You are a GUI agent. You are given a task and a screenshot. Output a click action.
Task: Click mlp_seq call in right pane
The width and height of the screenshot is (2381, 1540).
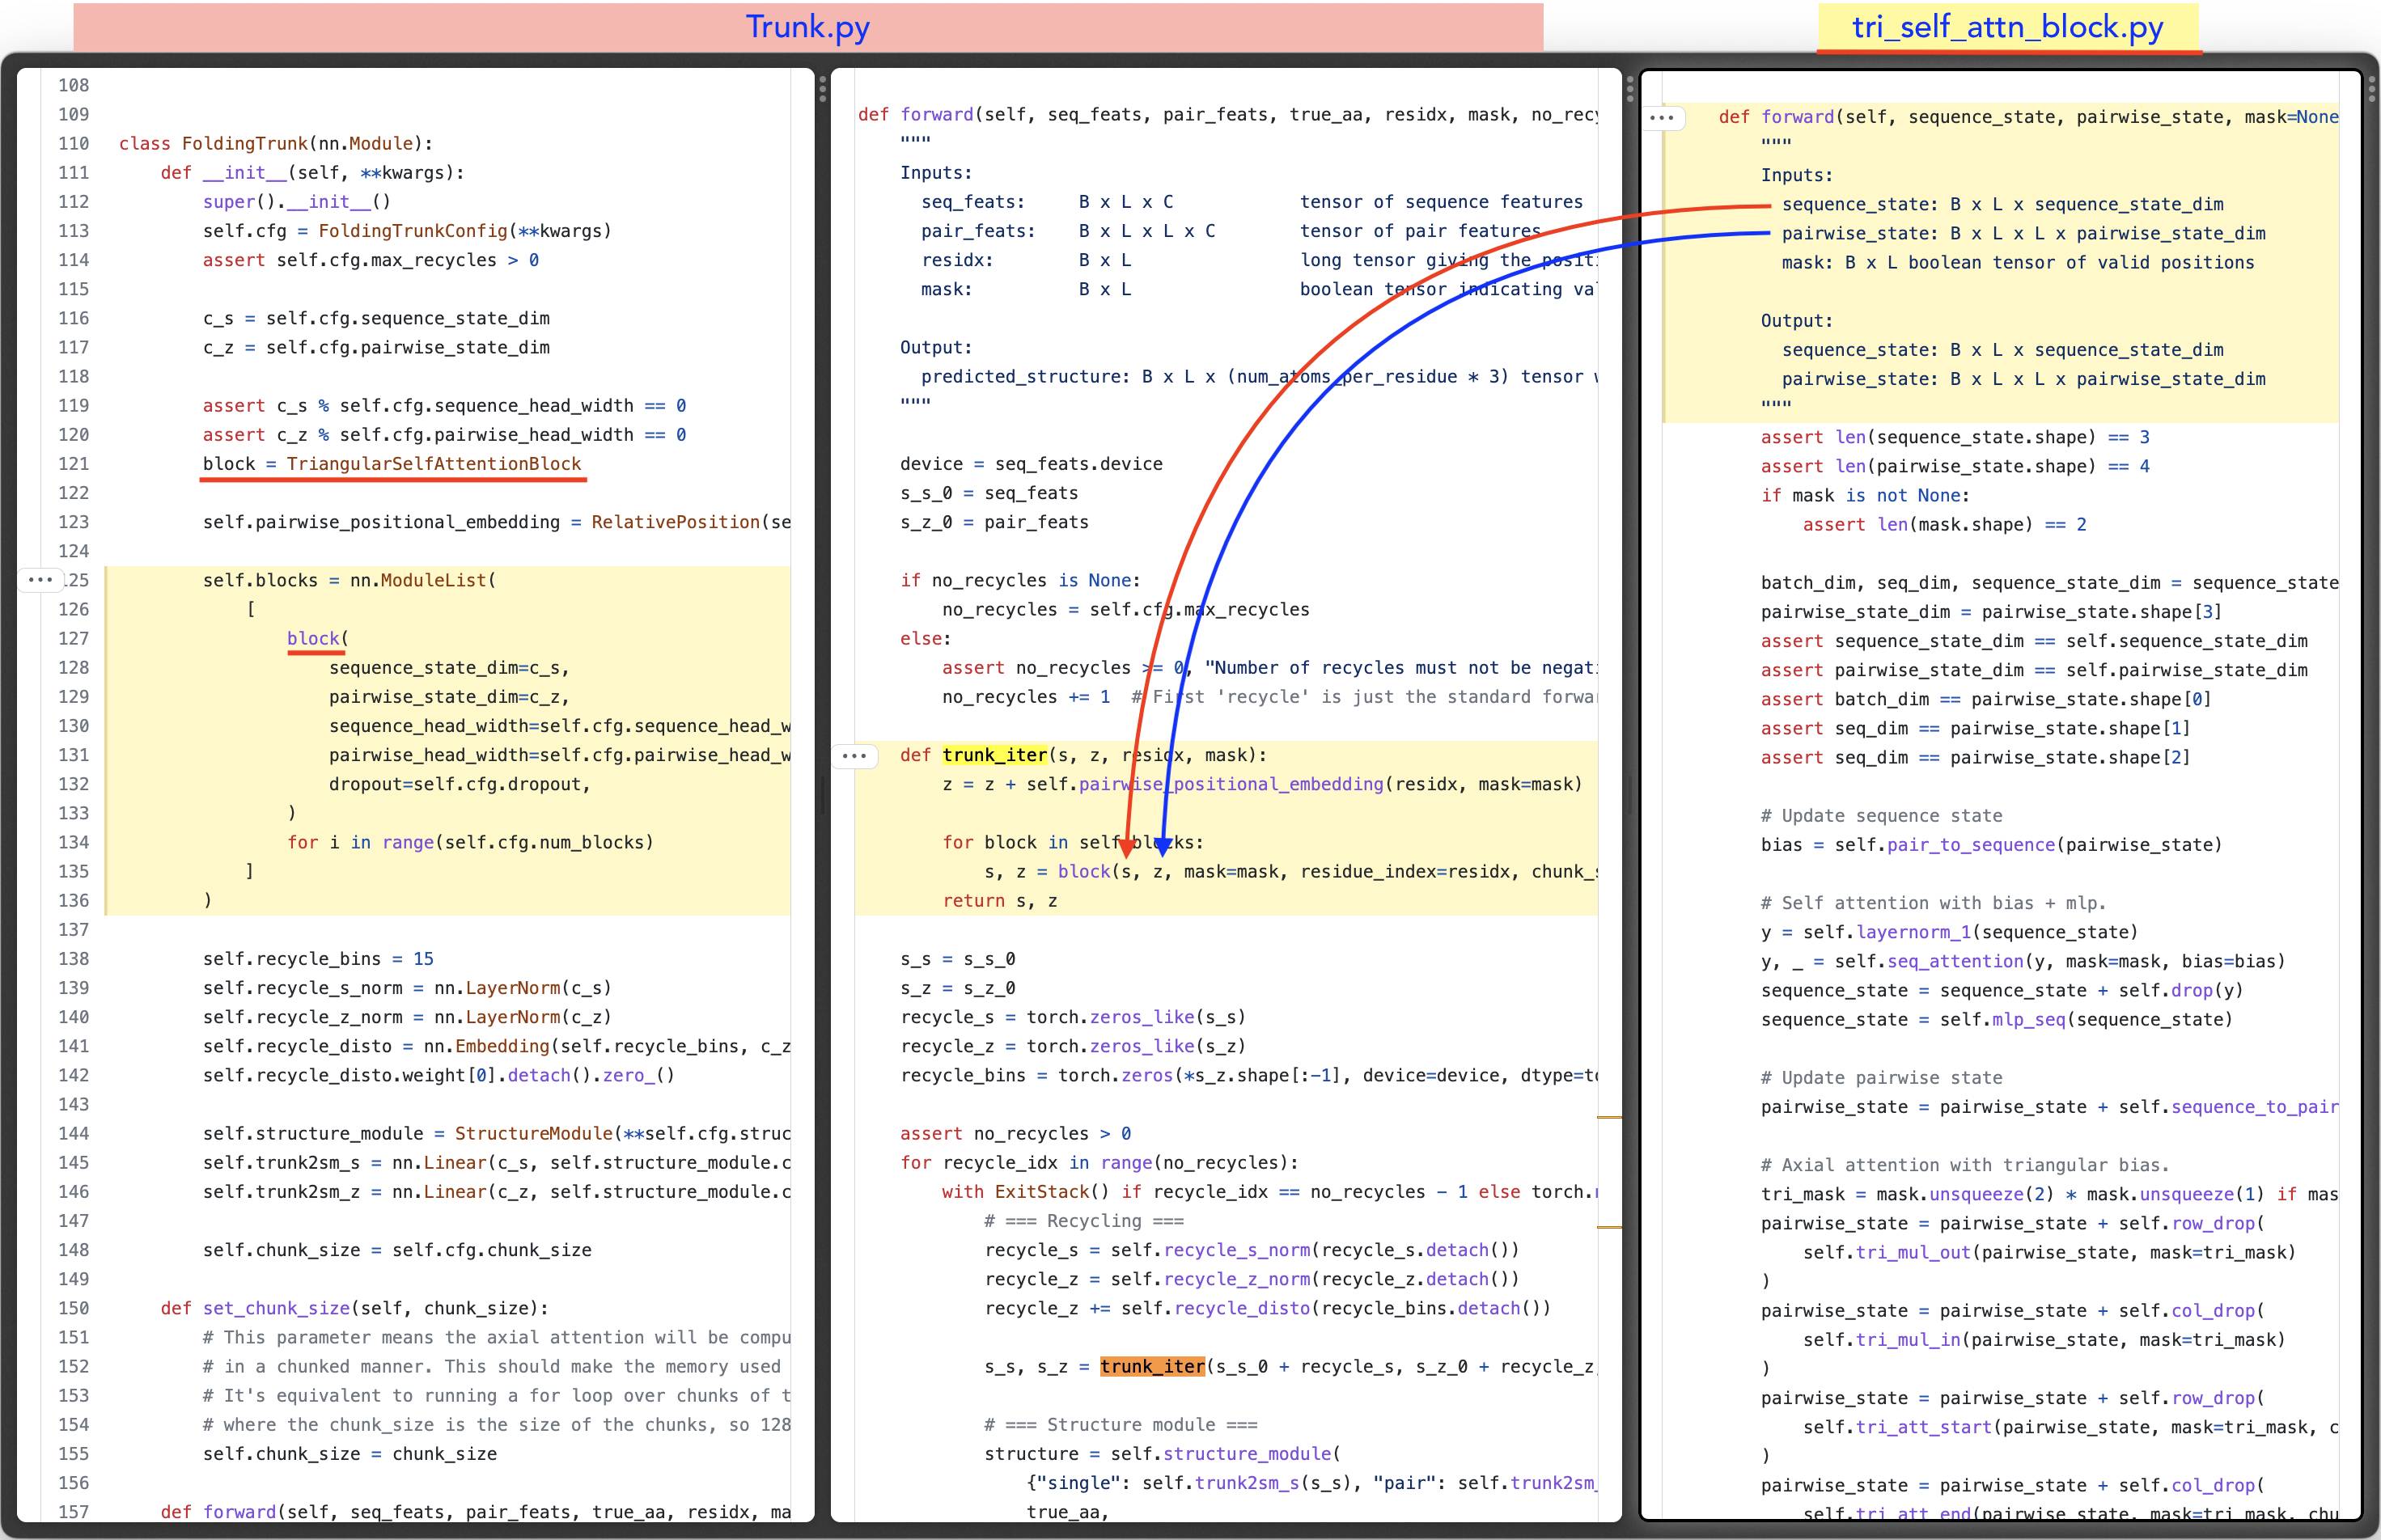pos(2029,1020)
